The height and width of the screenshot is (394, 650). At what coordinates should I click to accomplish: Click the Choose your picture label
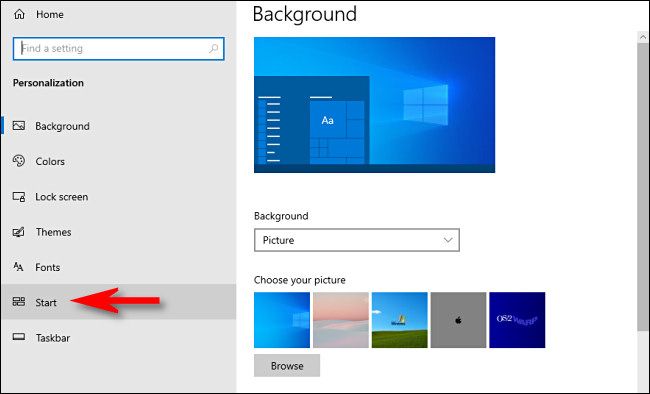coord(300,280)
